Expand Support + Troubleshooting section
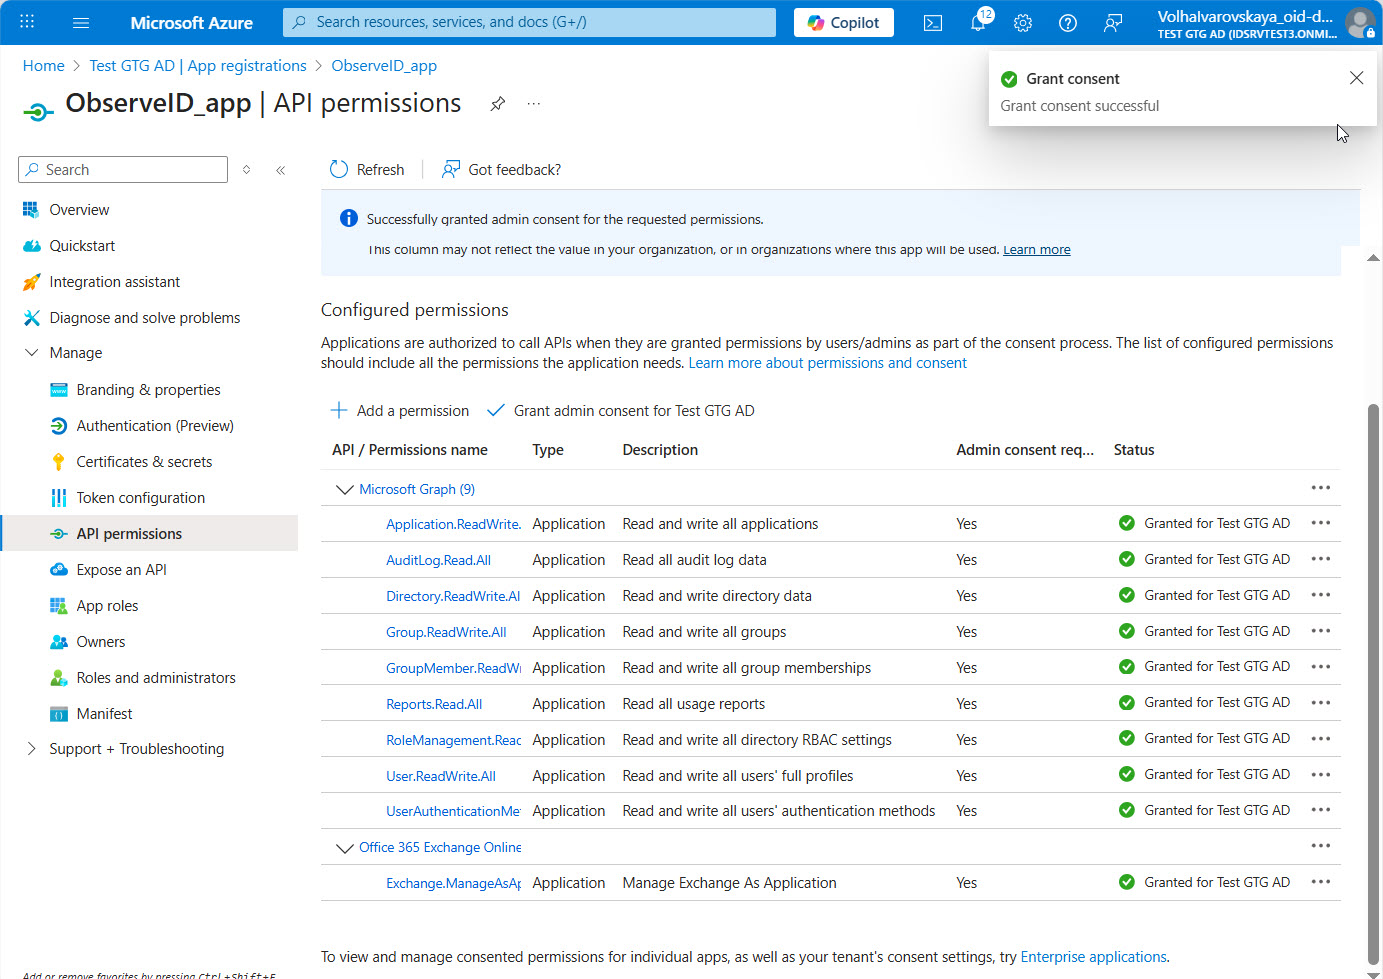The height and width of the screenshot is (979, 1383). tap(32, 749)
